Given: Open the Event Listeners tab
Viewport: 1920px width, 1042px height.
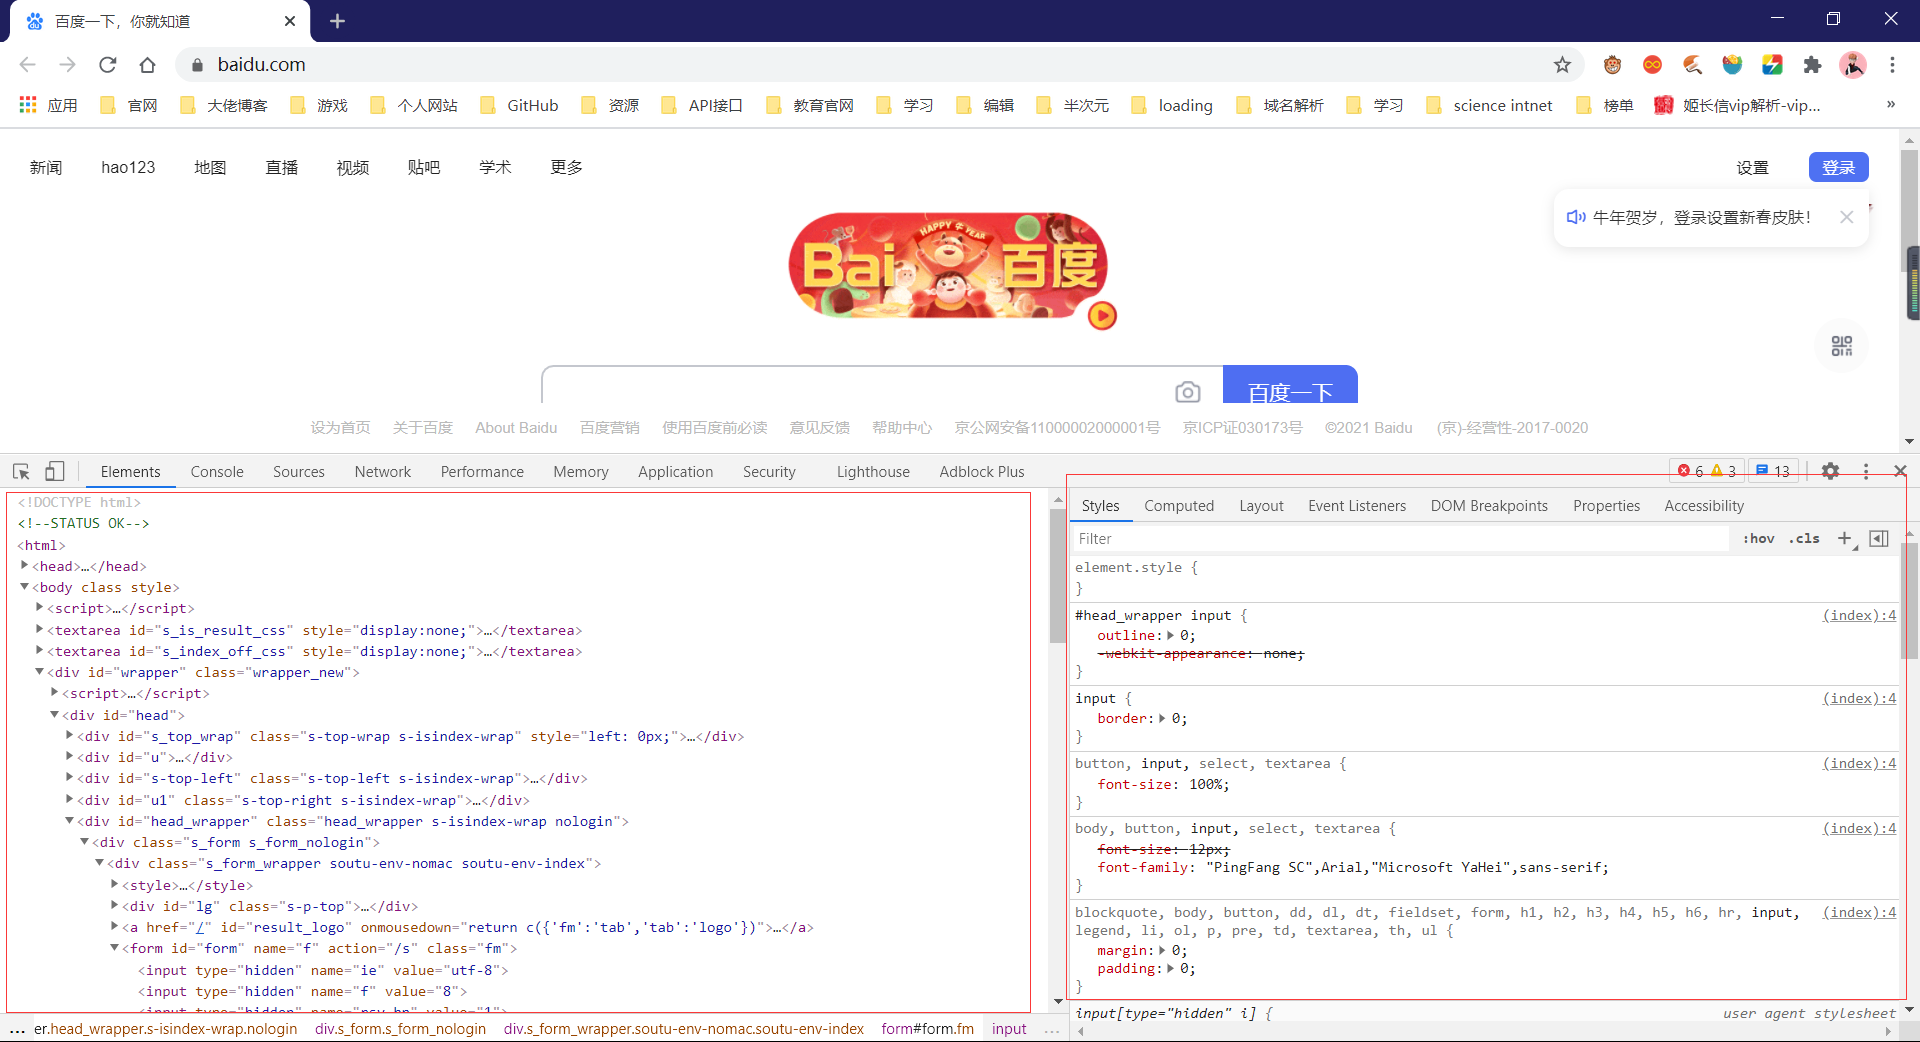Looking at the screenshot, I should tap(1357, 506).
